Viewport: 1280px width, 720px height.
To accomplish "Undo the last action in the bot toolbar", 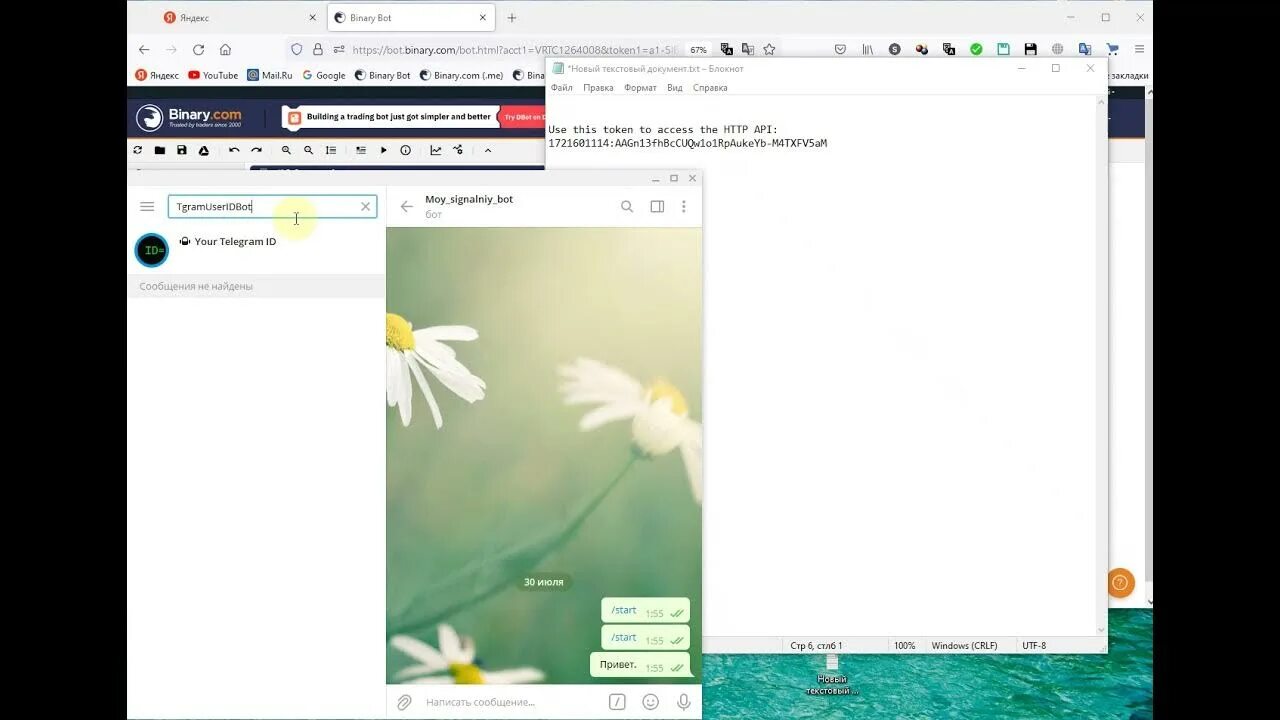I will [x=234, y=150].
